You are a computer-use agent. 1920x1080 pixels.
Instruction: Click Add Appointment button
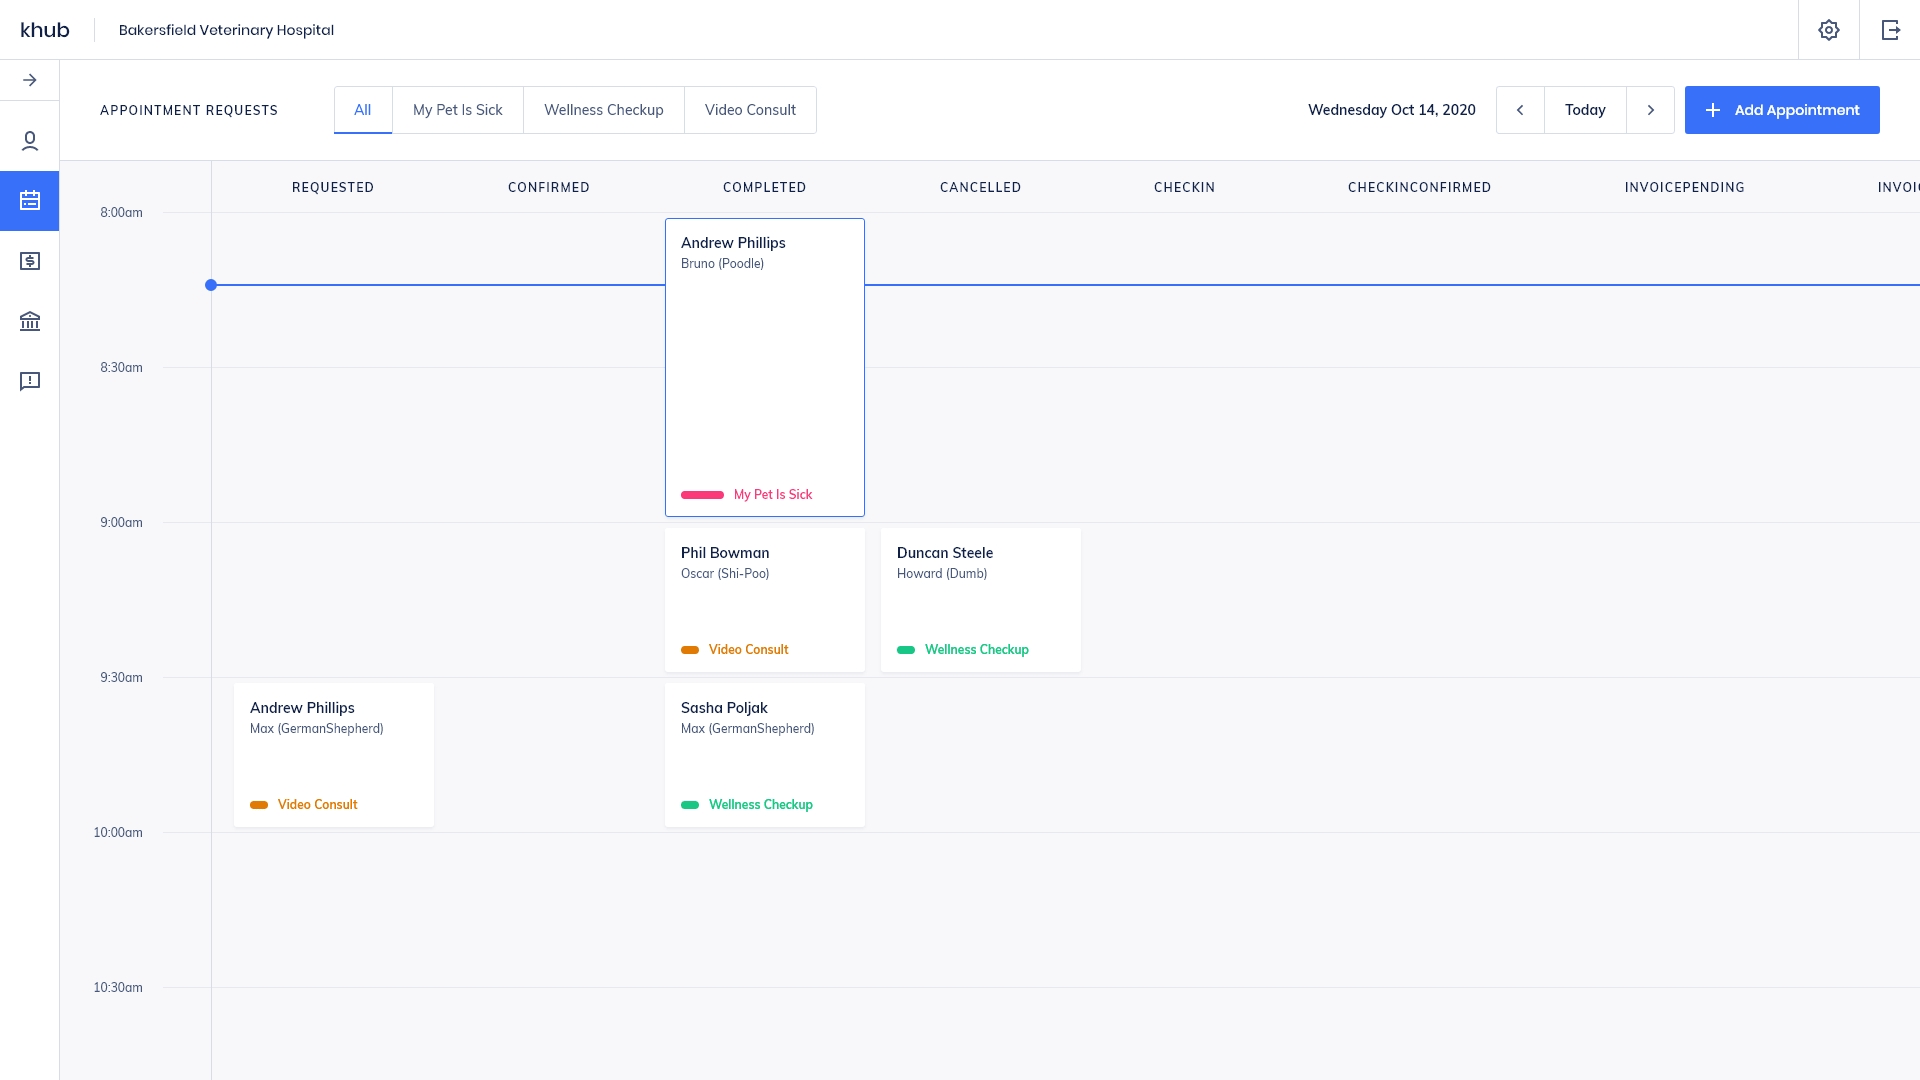[x=1782, y=110]
